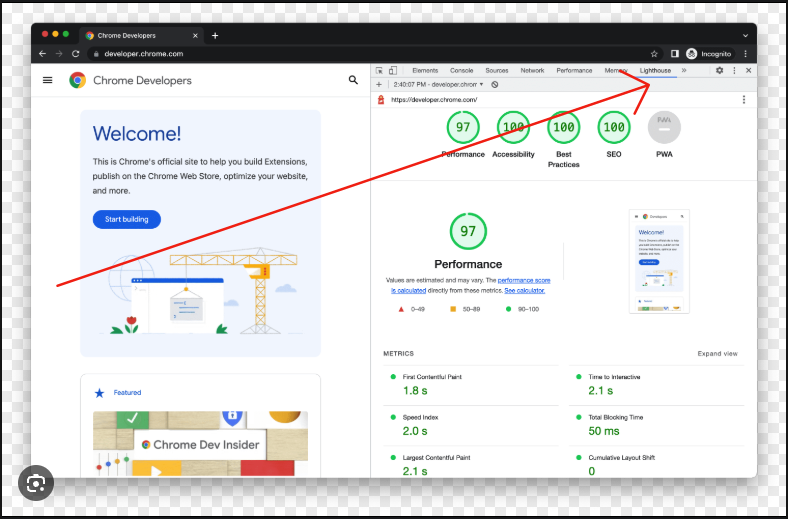The height and width of the screenshot is (519, 788).
Task: Switch to the Performance tab
Action: click(x=574, y=71)
